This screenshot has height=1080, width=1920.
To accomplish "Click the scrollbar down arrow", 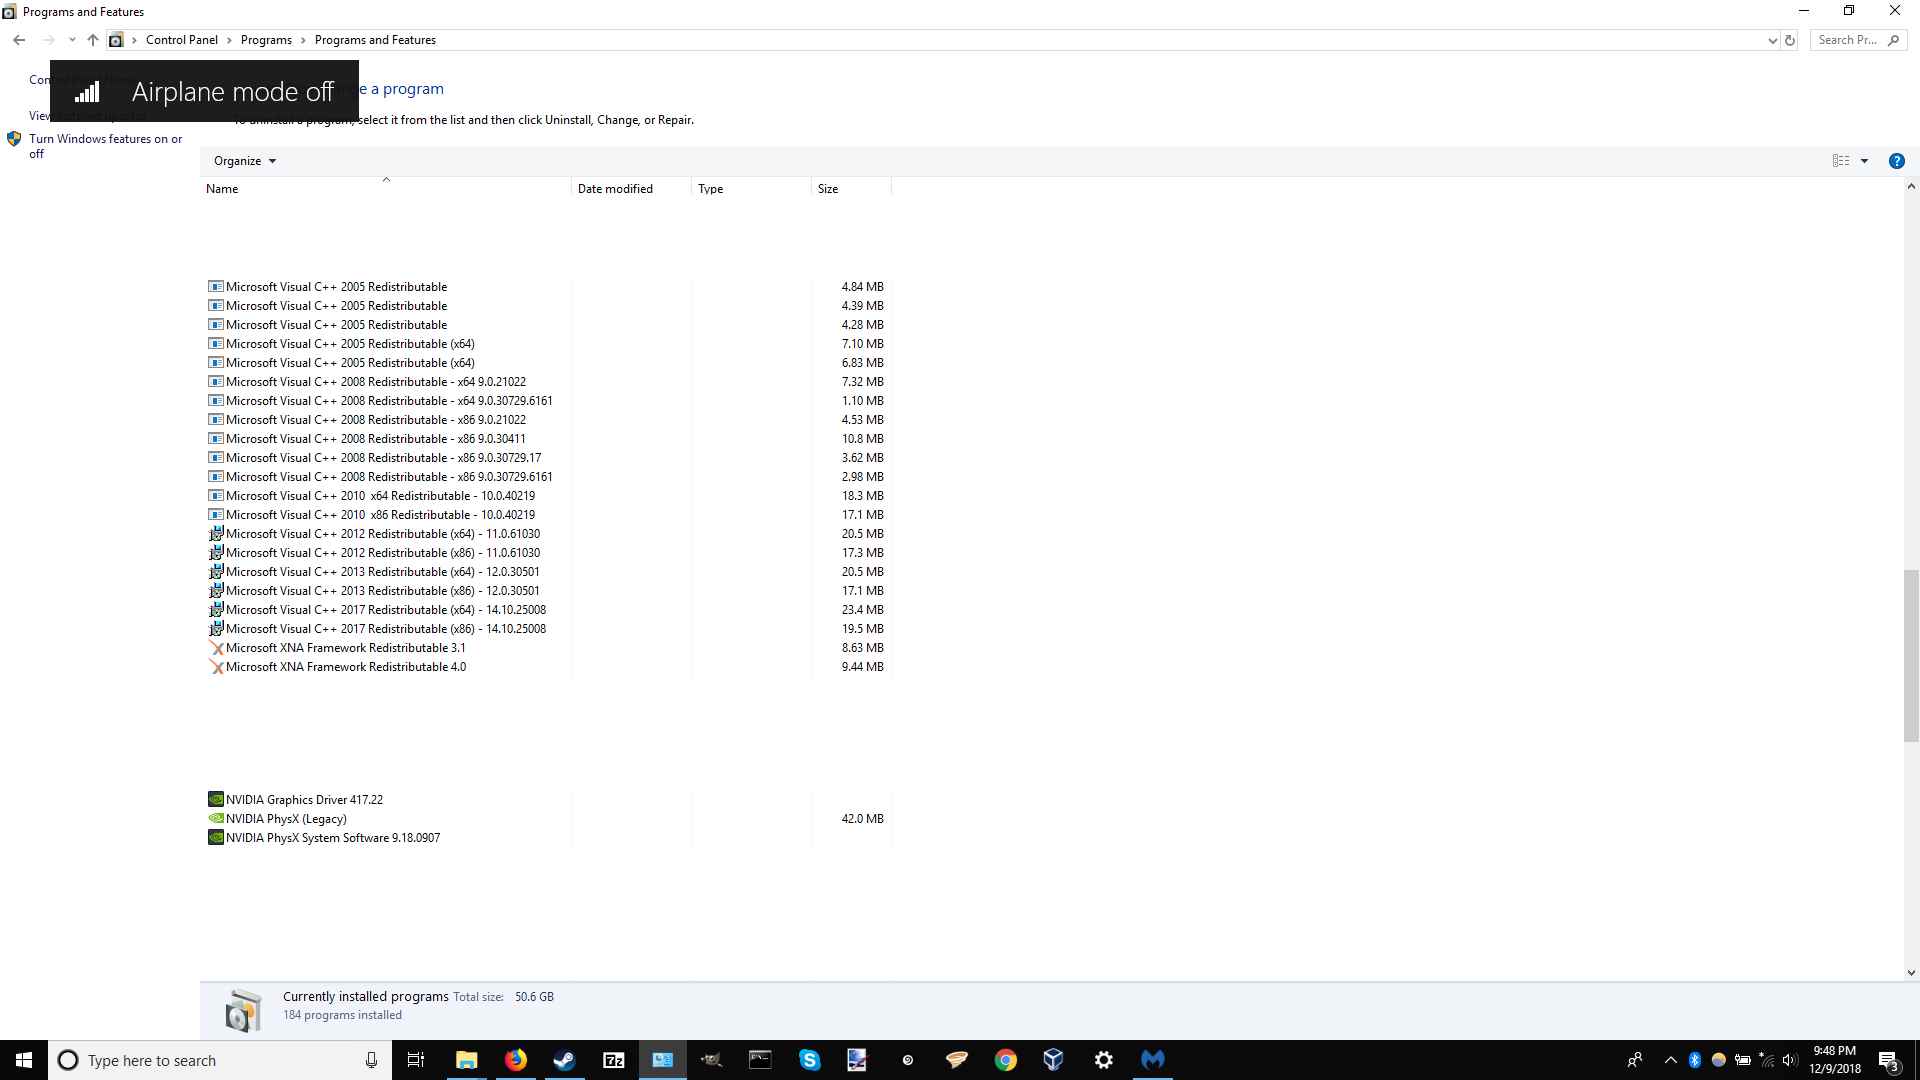I will (x=1911, y=972).
